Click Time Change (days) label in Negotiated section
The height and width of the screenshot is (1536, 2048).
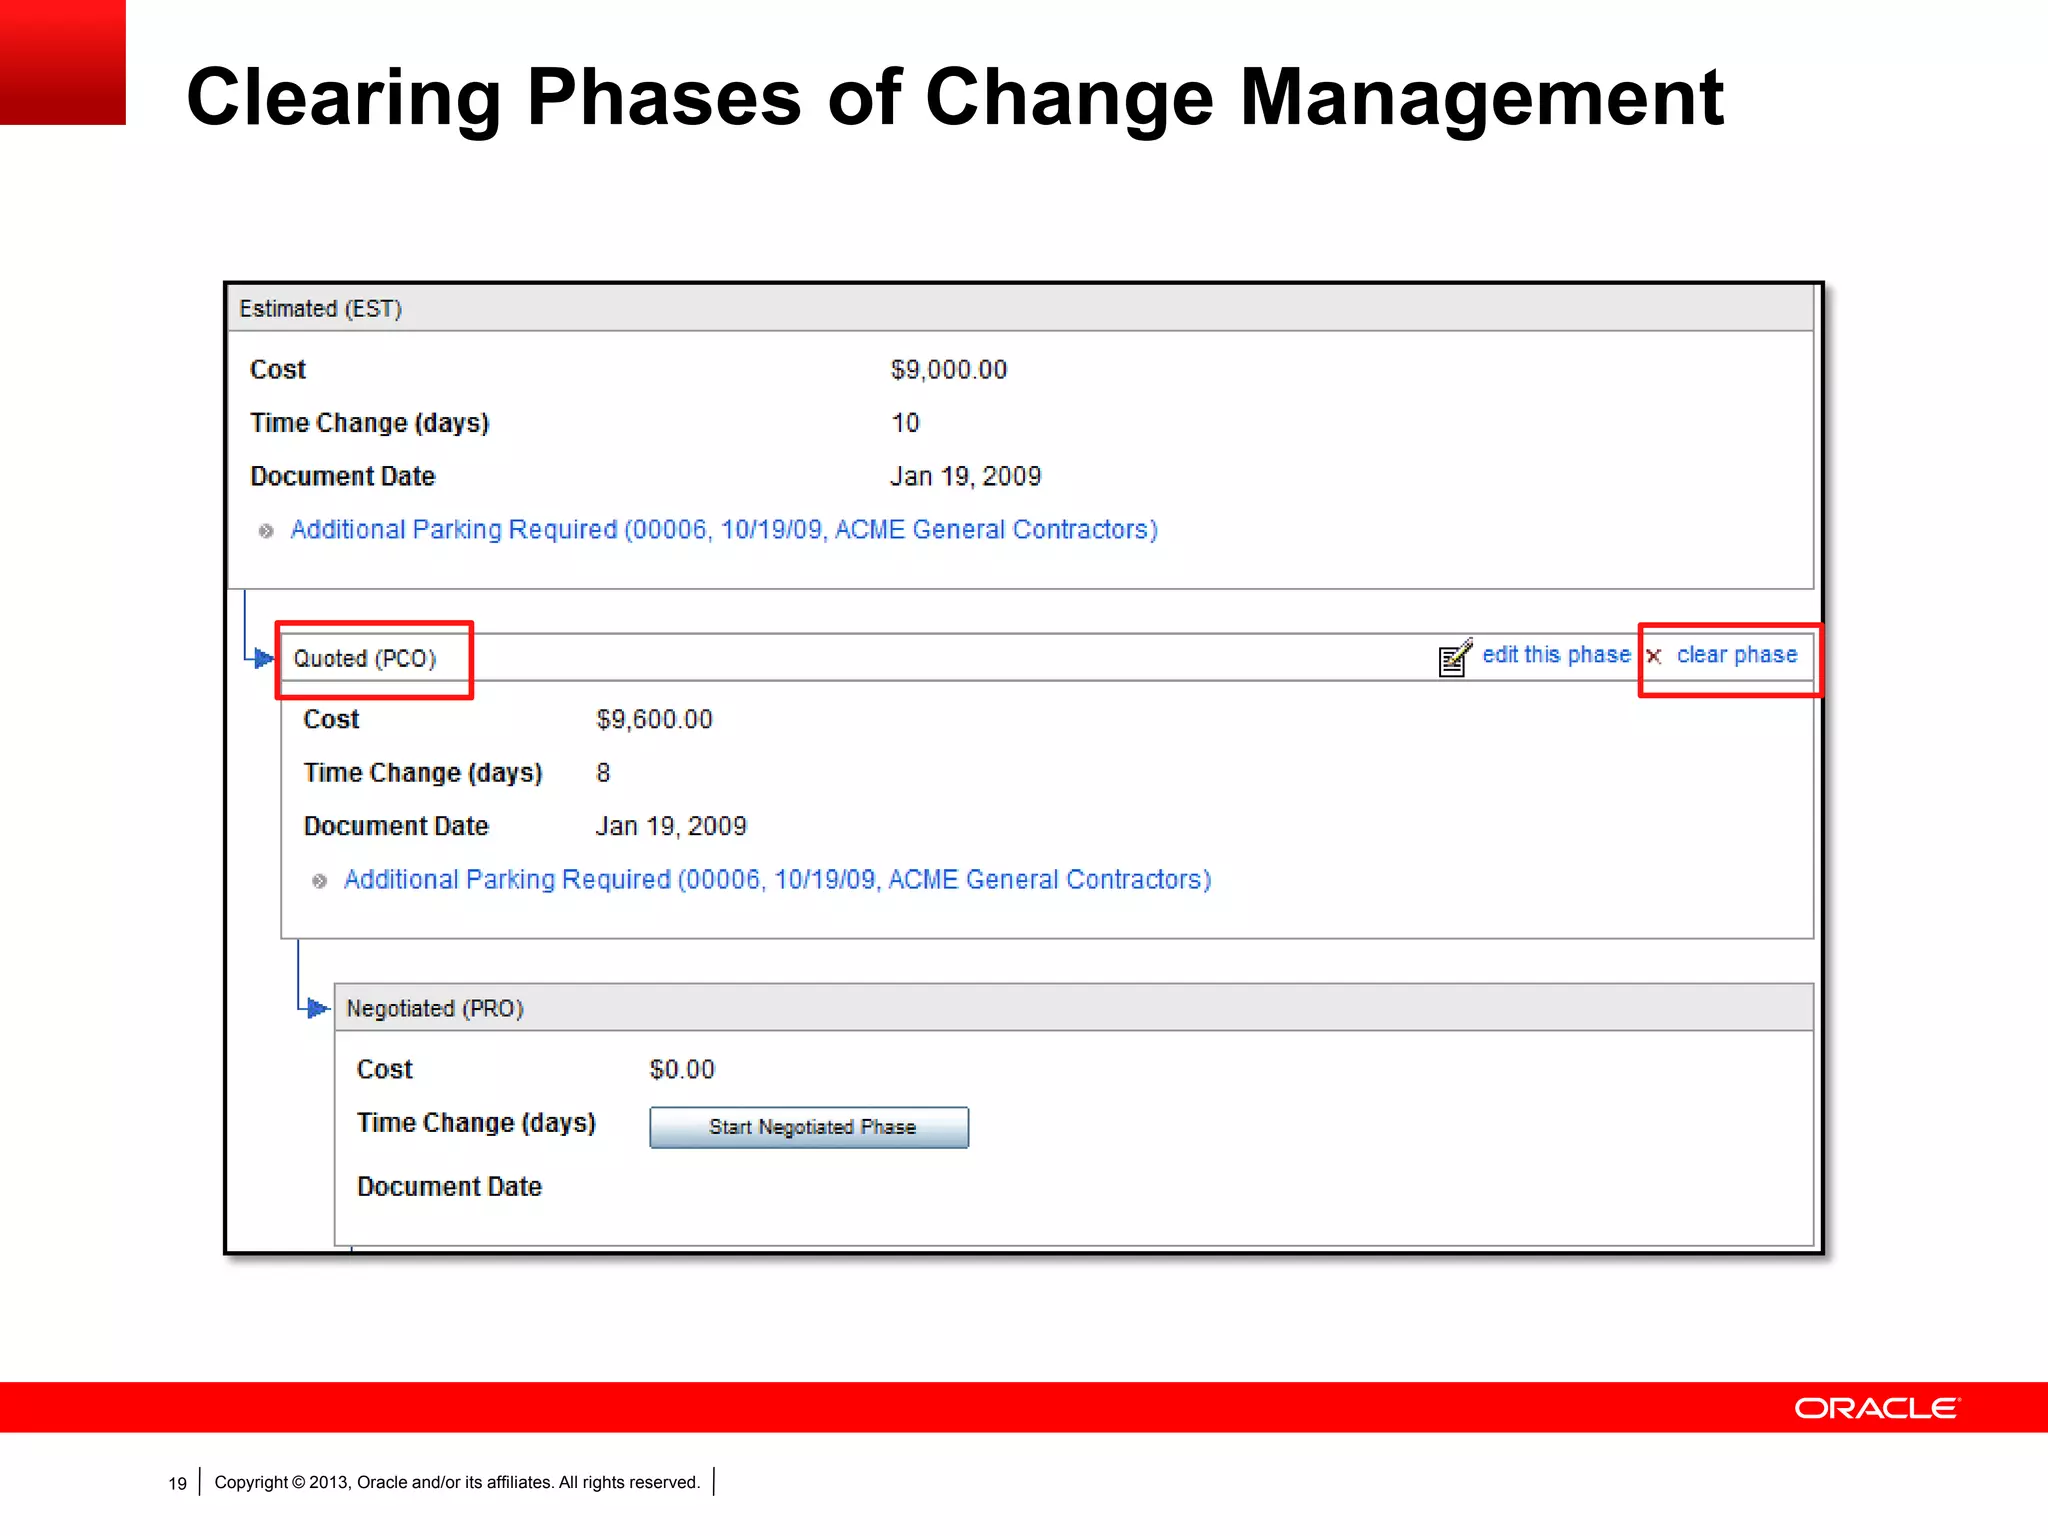(476, 1123)
